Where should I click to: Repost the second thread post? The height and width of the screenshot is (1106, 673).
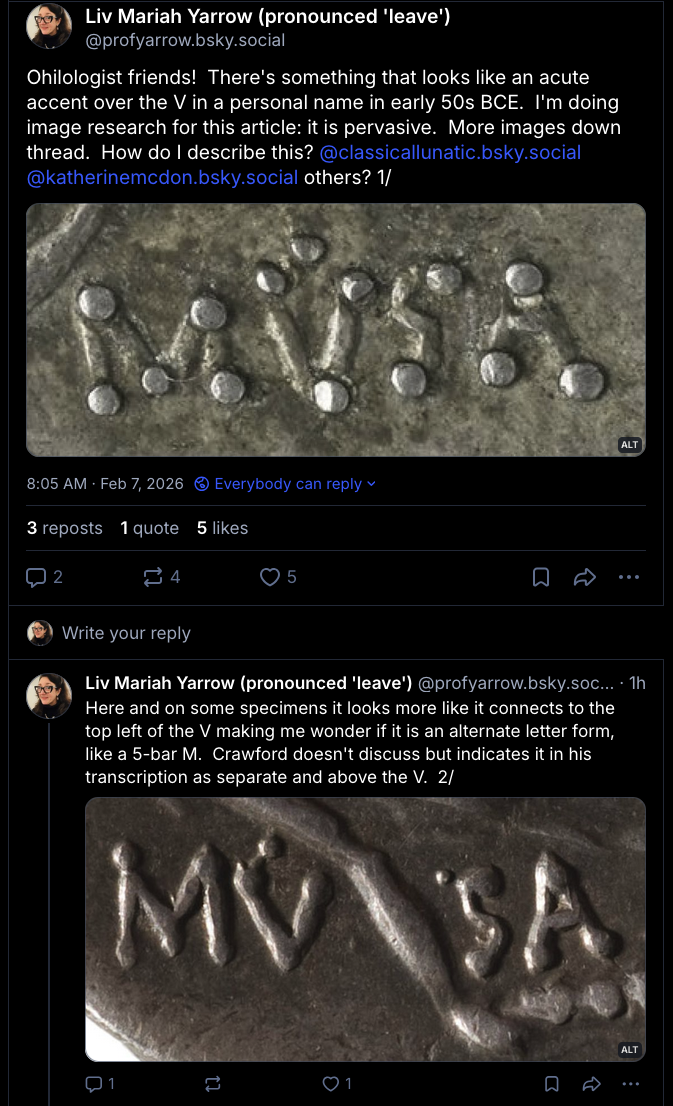(x=212, y=1084)
